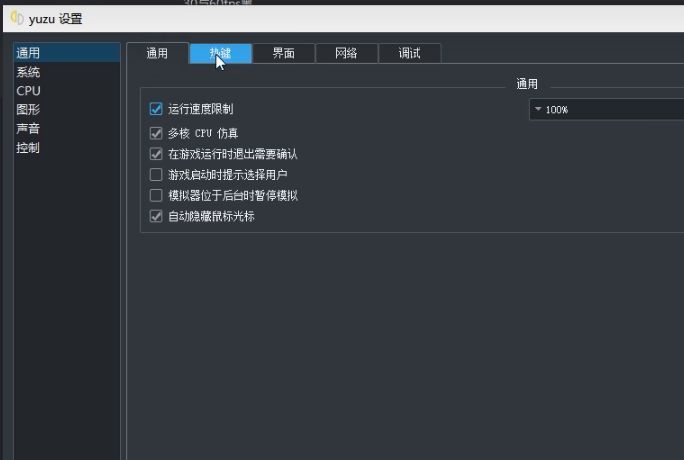Open the 调试 tab
Viewport: 684px width, 460px height.
tap(409, 54)
